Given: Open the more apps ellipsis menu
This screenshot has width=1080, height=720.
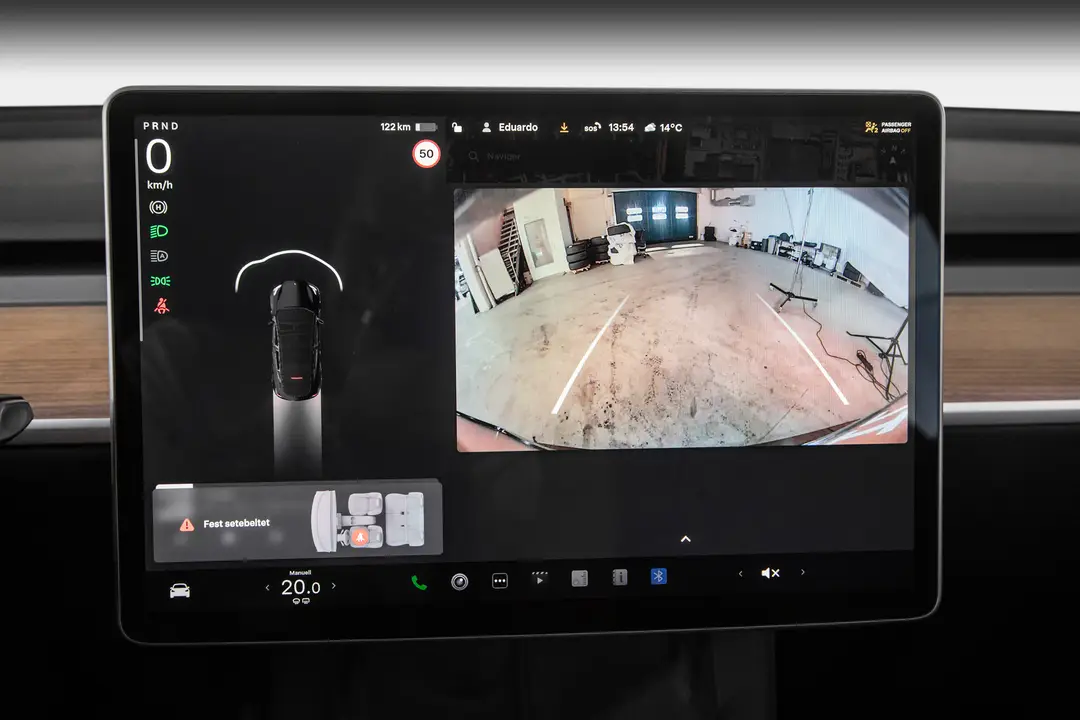Looking at the screenshot, I should coord(500,581).
